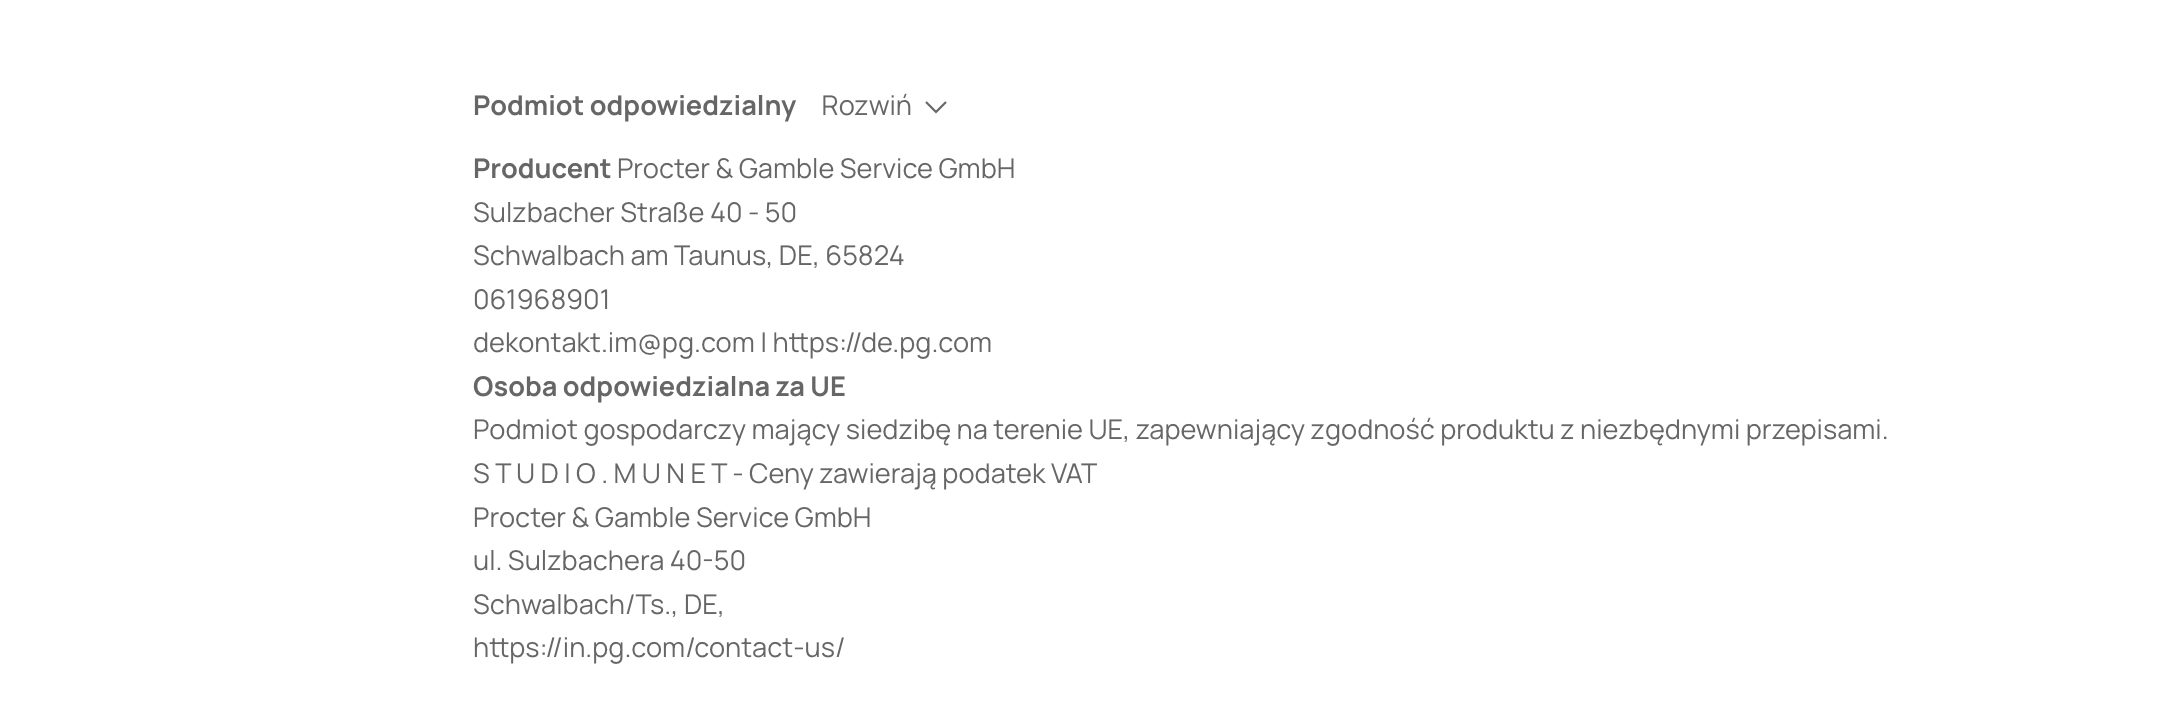Select the Osoba odpowiedzialna za UE heading
The width and height of the screenshot is (2158, 704).
pyautogui.click(x=660, y=385)
